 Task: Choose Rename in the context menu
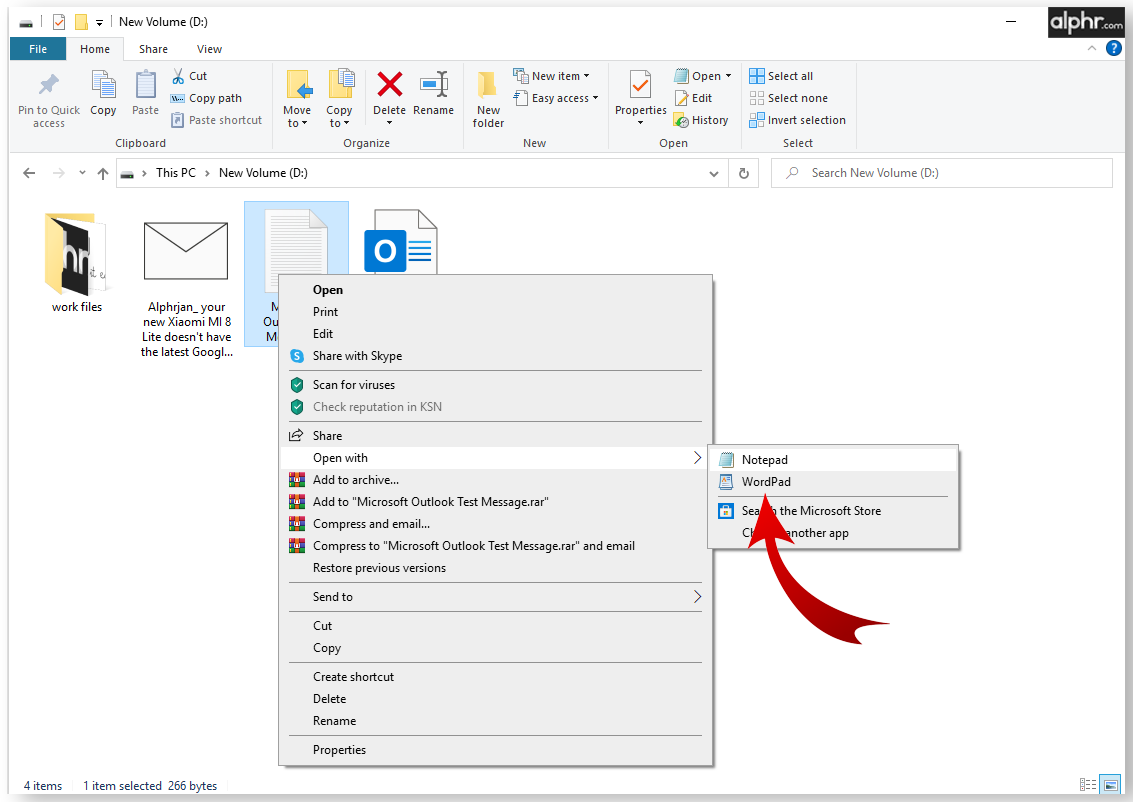pyautogui.click(x=495, y=721)
